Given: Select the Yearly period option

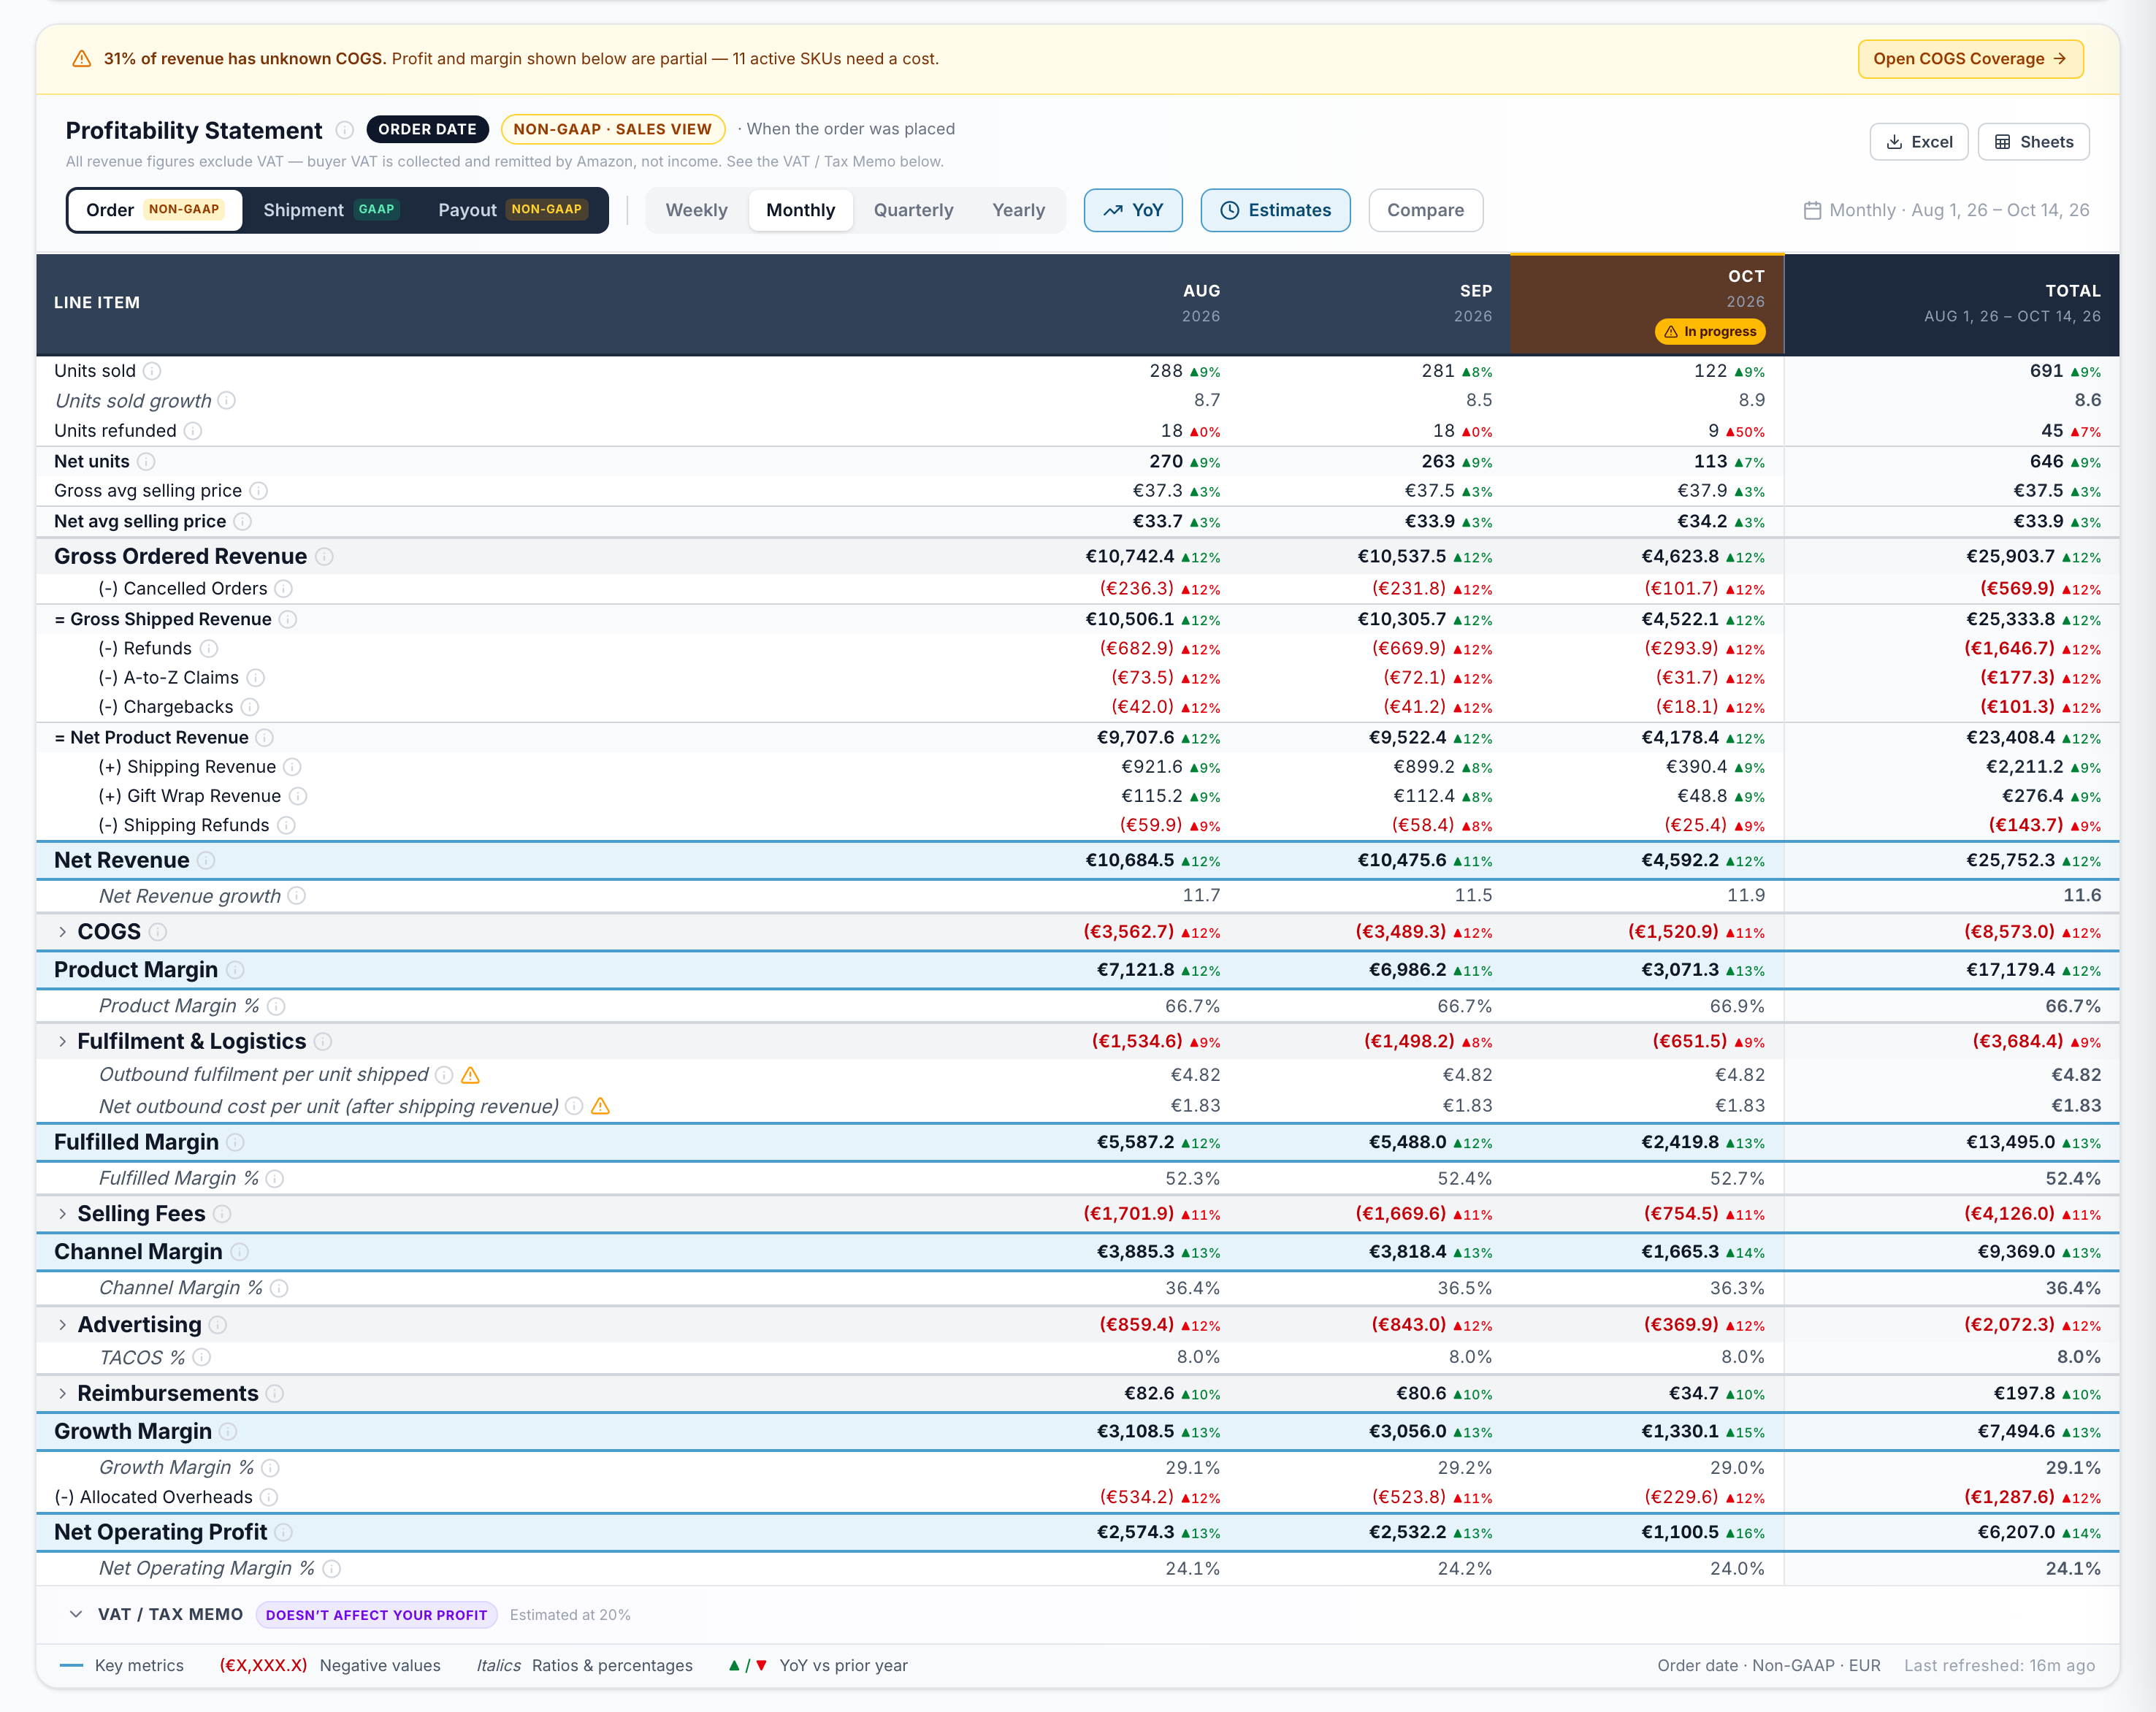Looking at the screenshot, I should (1018, 210).
